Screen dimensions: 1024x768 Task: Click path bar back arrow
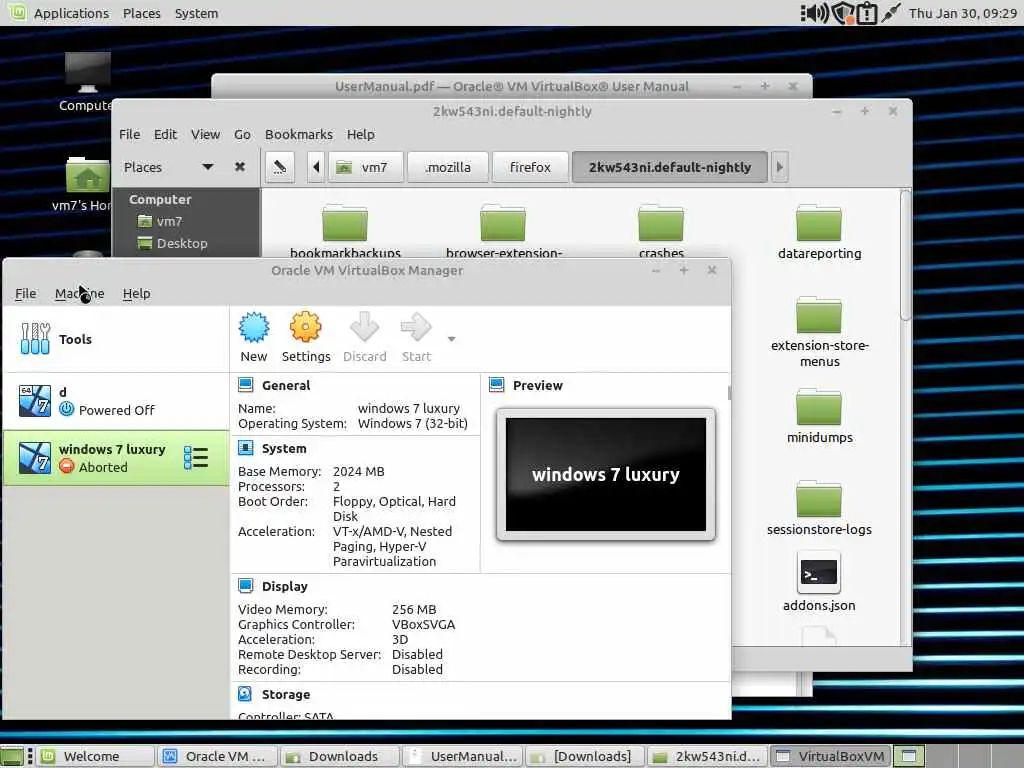tap(316, 167)
